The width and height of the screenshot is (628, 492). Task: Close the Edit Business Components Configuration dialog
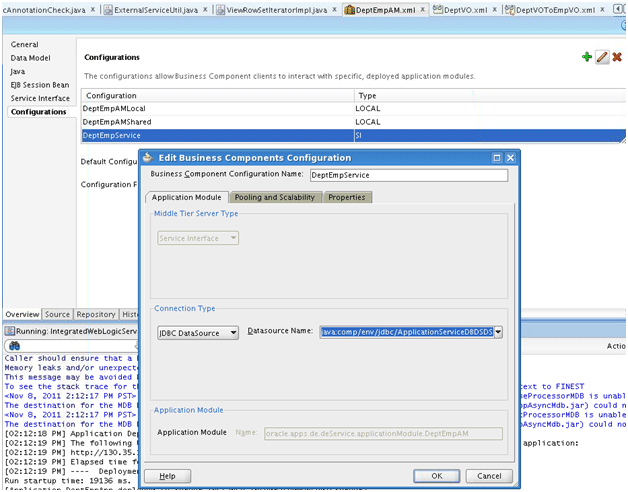pos(510,158)
